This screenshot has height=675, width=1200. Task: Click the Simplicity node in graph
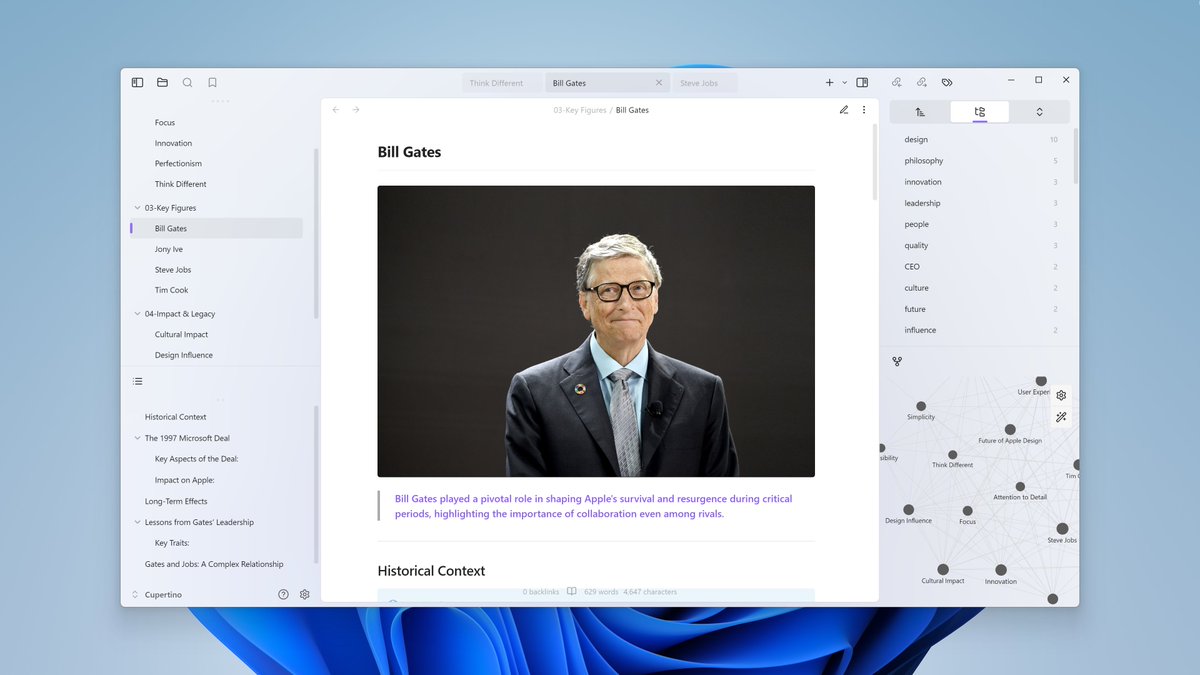[920, 406]
